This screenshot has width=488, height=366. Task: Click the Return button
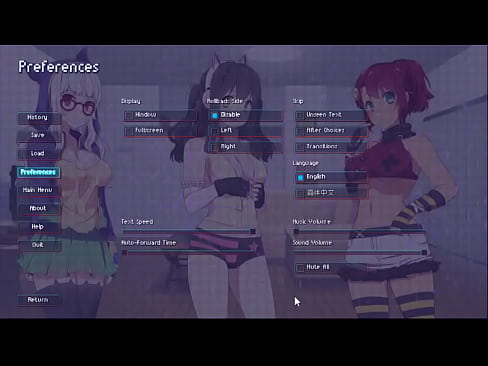point(39,300)
